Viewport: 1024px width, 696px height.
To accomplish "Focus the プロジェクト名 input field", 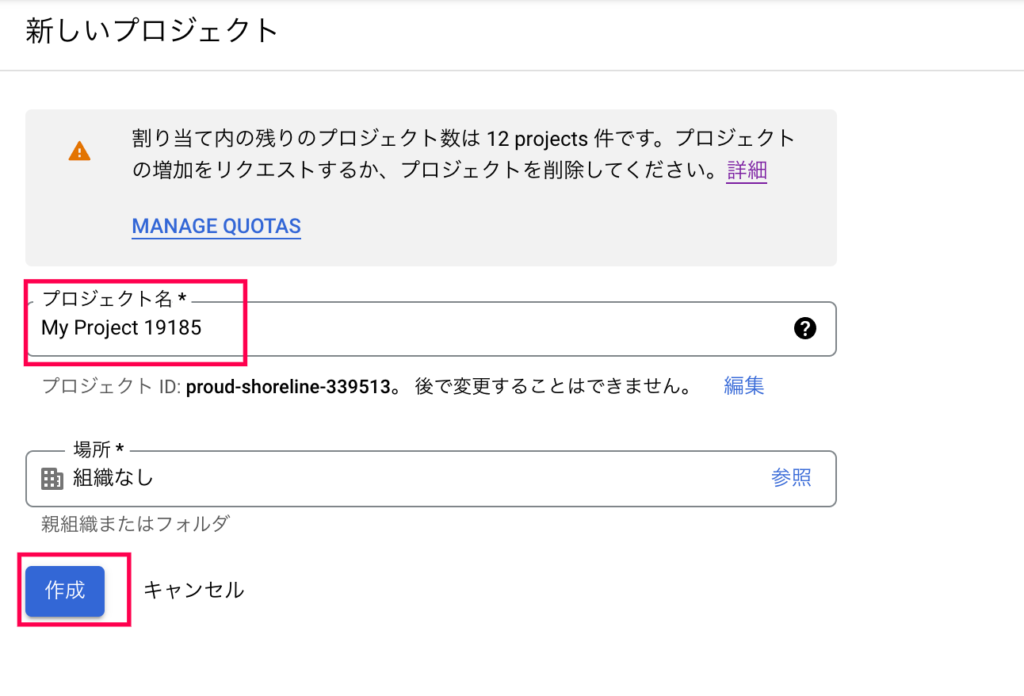I will (431, 328).
